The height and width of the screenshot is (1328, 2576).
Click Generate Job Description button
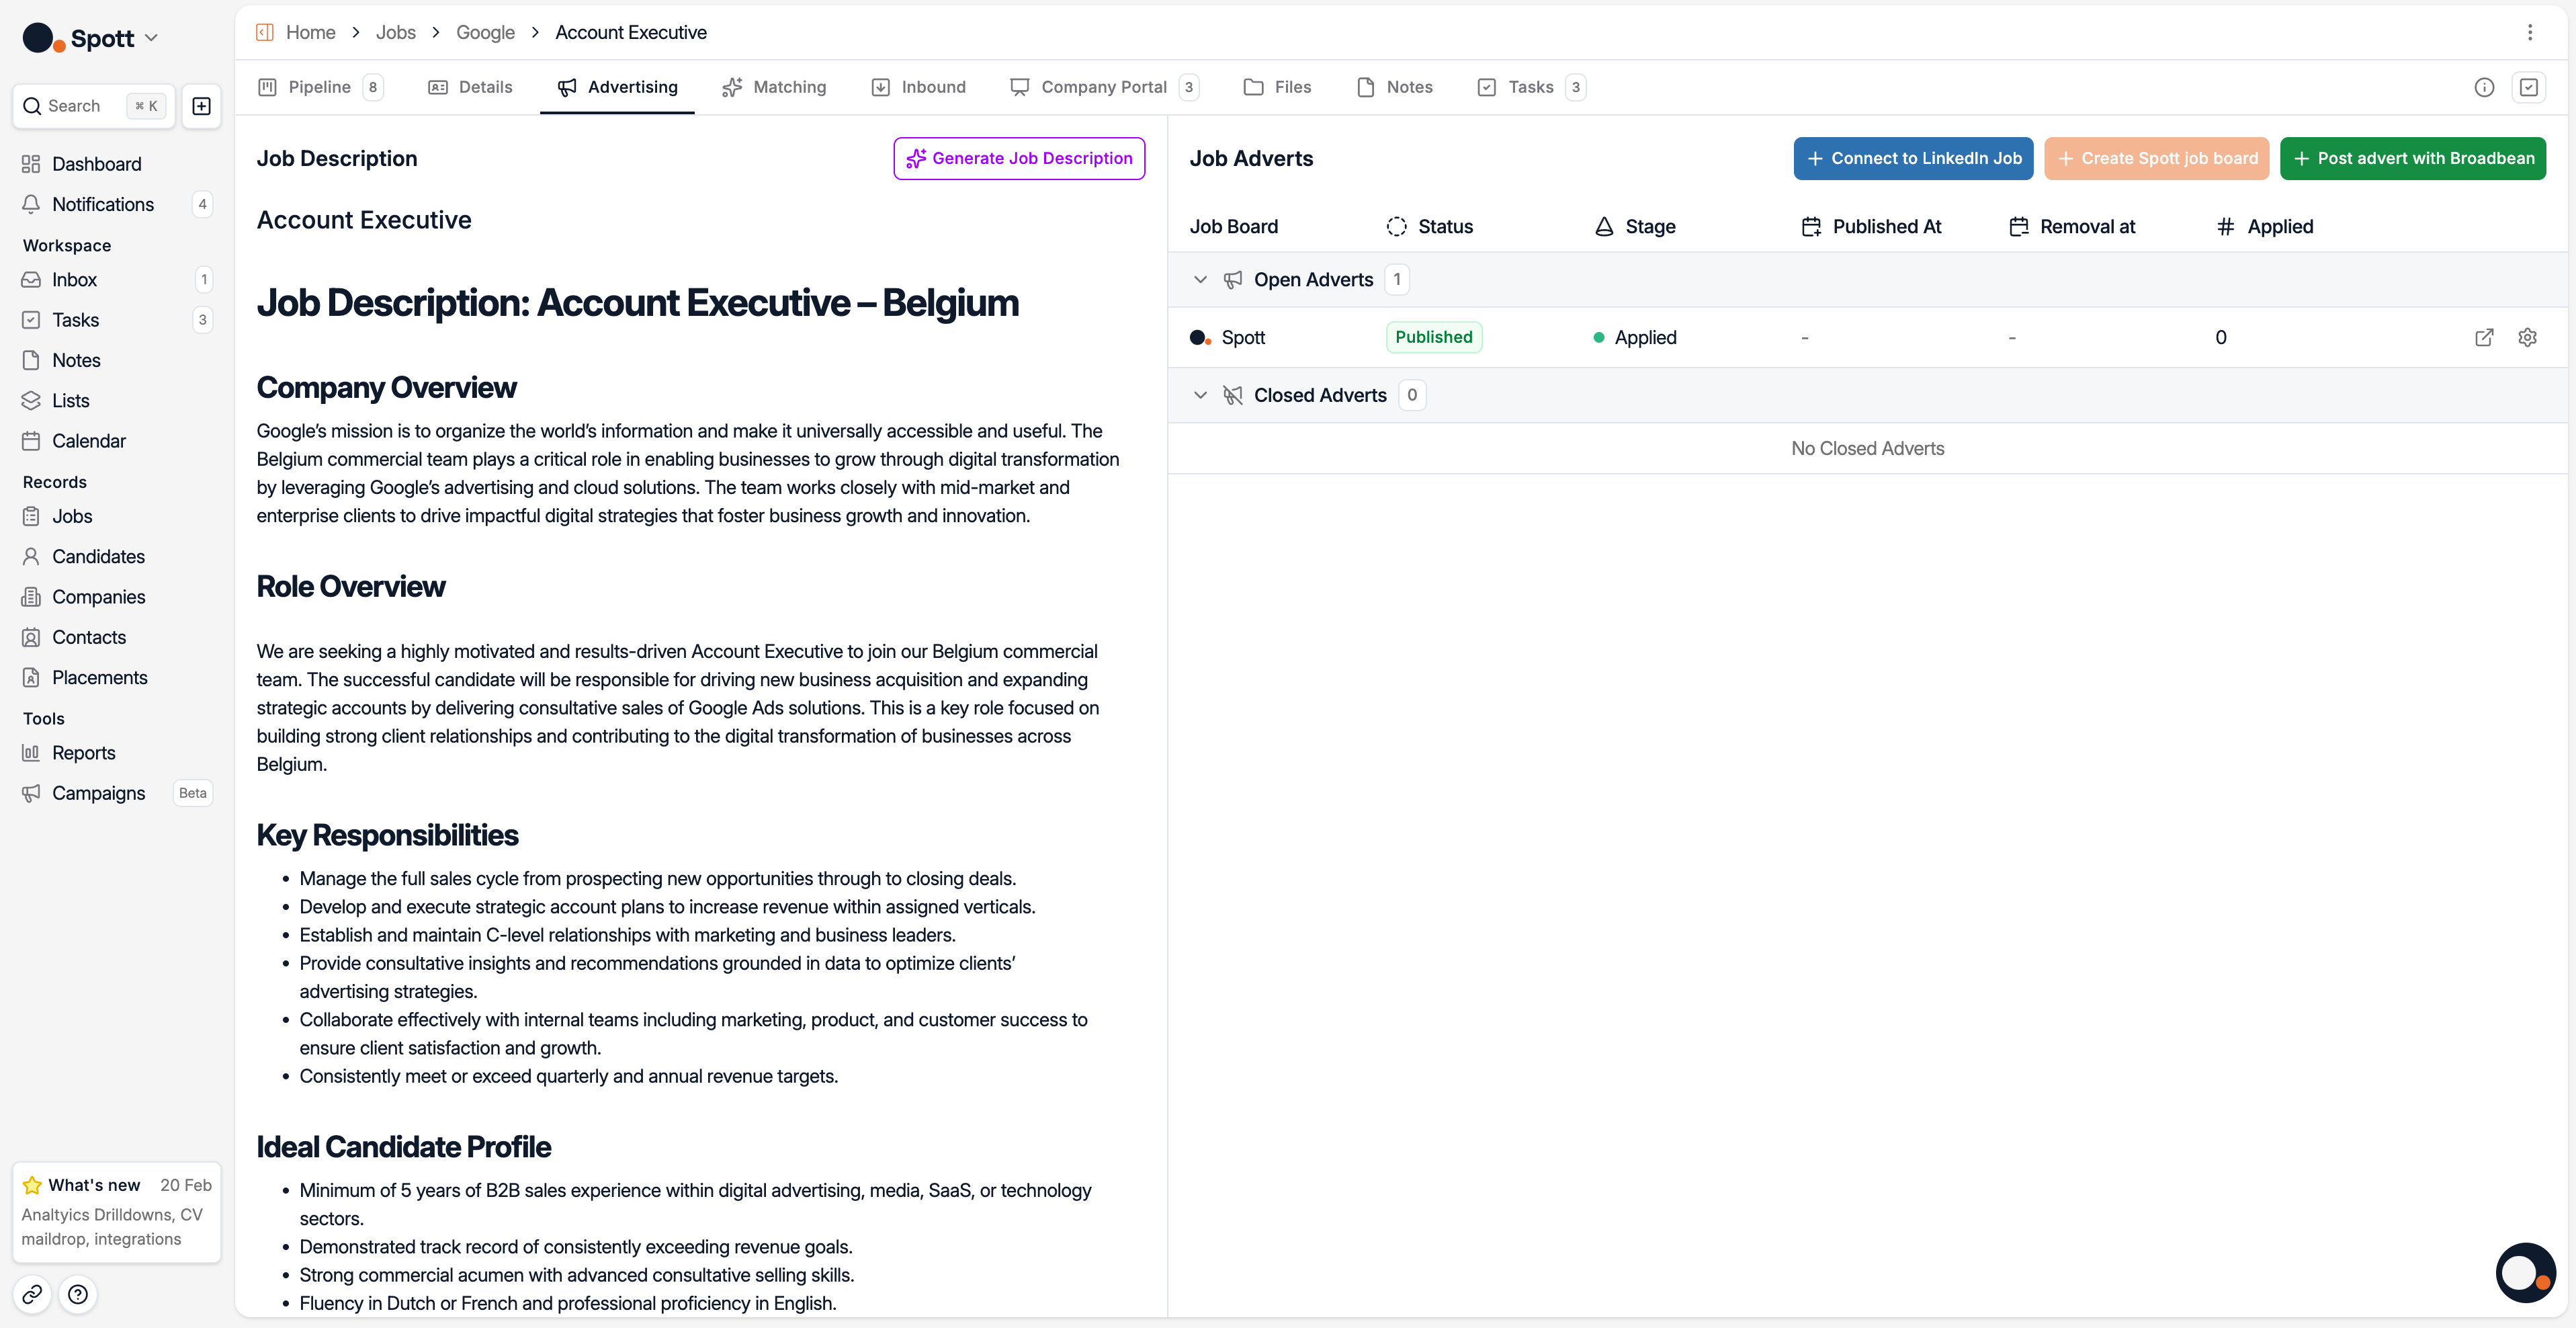1019,158
